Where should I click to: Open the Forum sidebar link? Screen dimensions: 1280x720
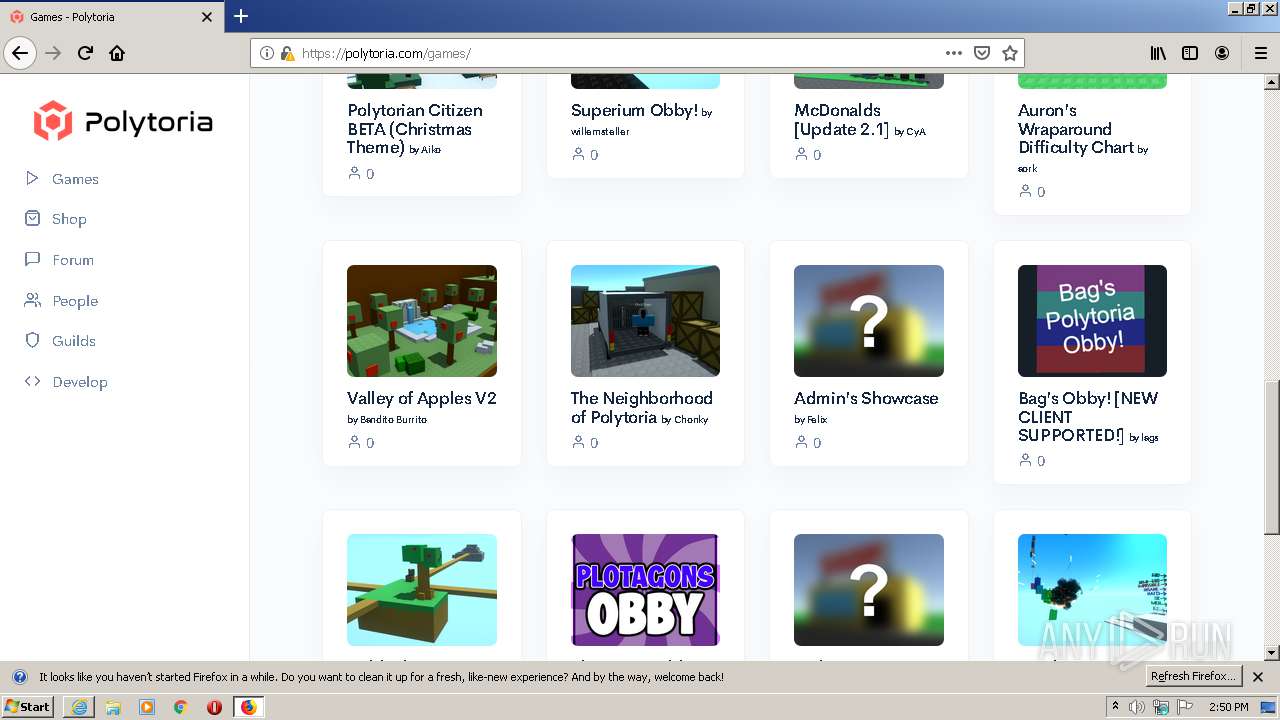coord(73,260)
